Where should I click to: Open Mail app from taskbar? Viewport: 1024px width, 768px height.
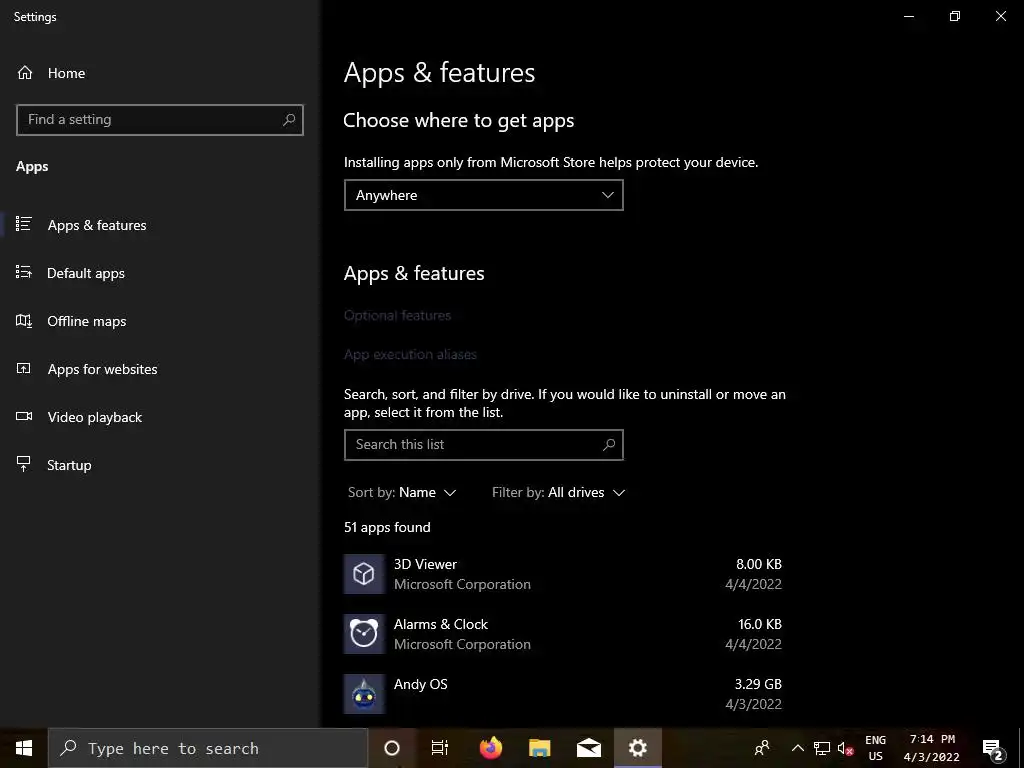[588, 748]
